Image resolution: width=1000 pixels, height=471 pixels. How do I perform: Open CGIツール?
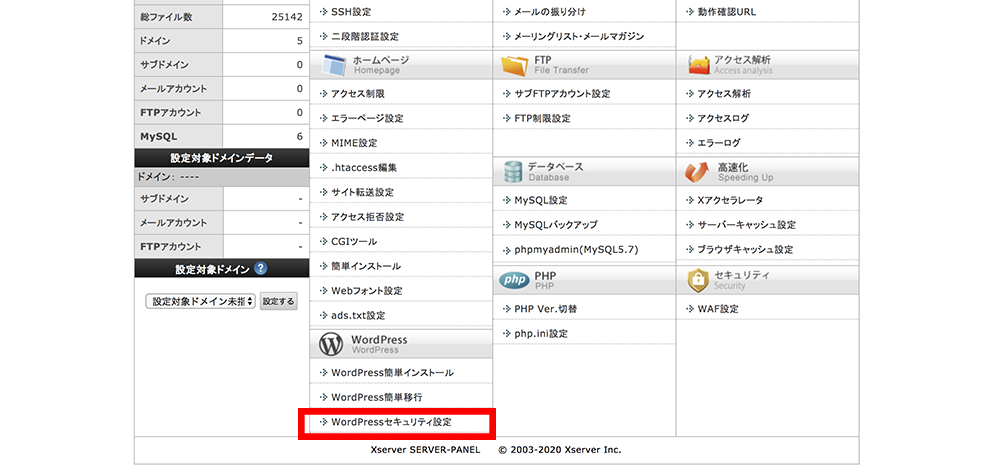pos(354,242)
